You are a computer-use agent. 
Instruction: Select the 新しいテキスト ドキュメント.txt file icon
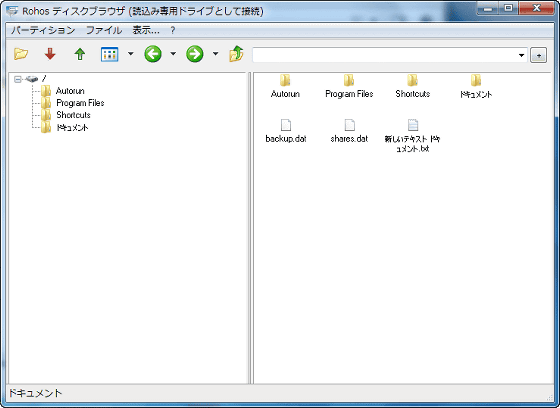click(413, 125)
